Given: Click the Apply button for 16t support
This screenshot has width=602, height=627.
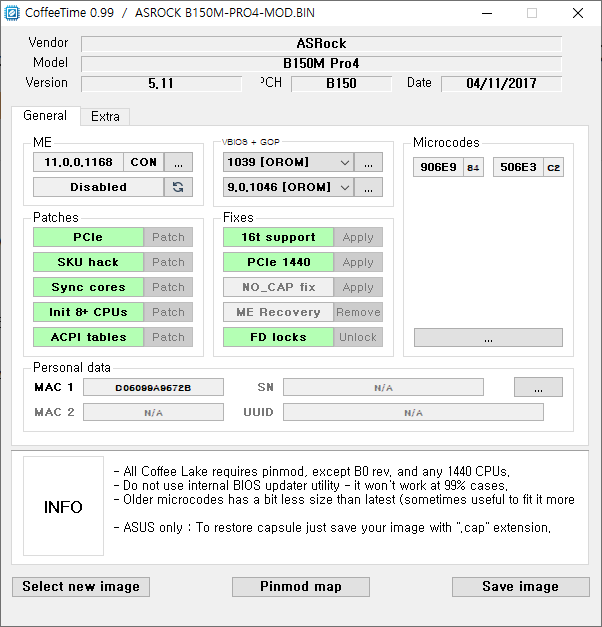Looking at the screenshot, I should (x=358, y=237).
